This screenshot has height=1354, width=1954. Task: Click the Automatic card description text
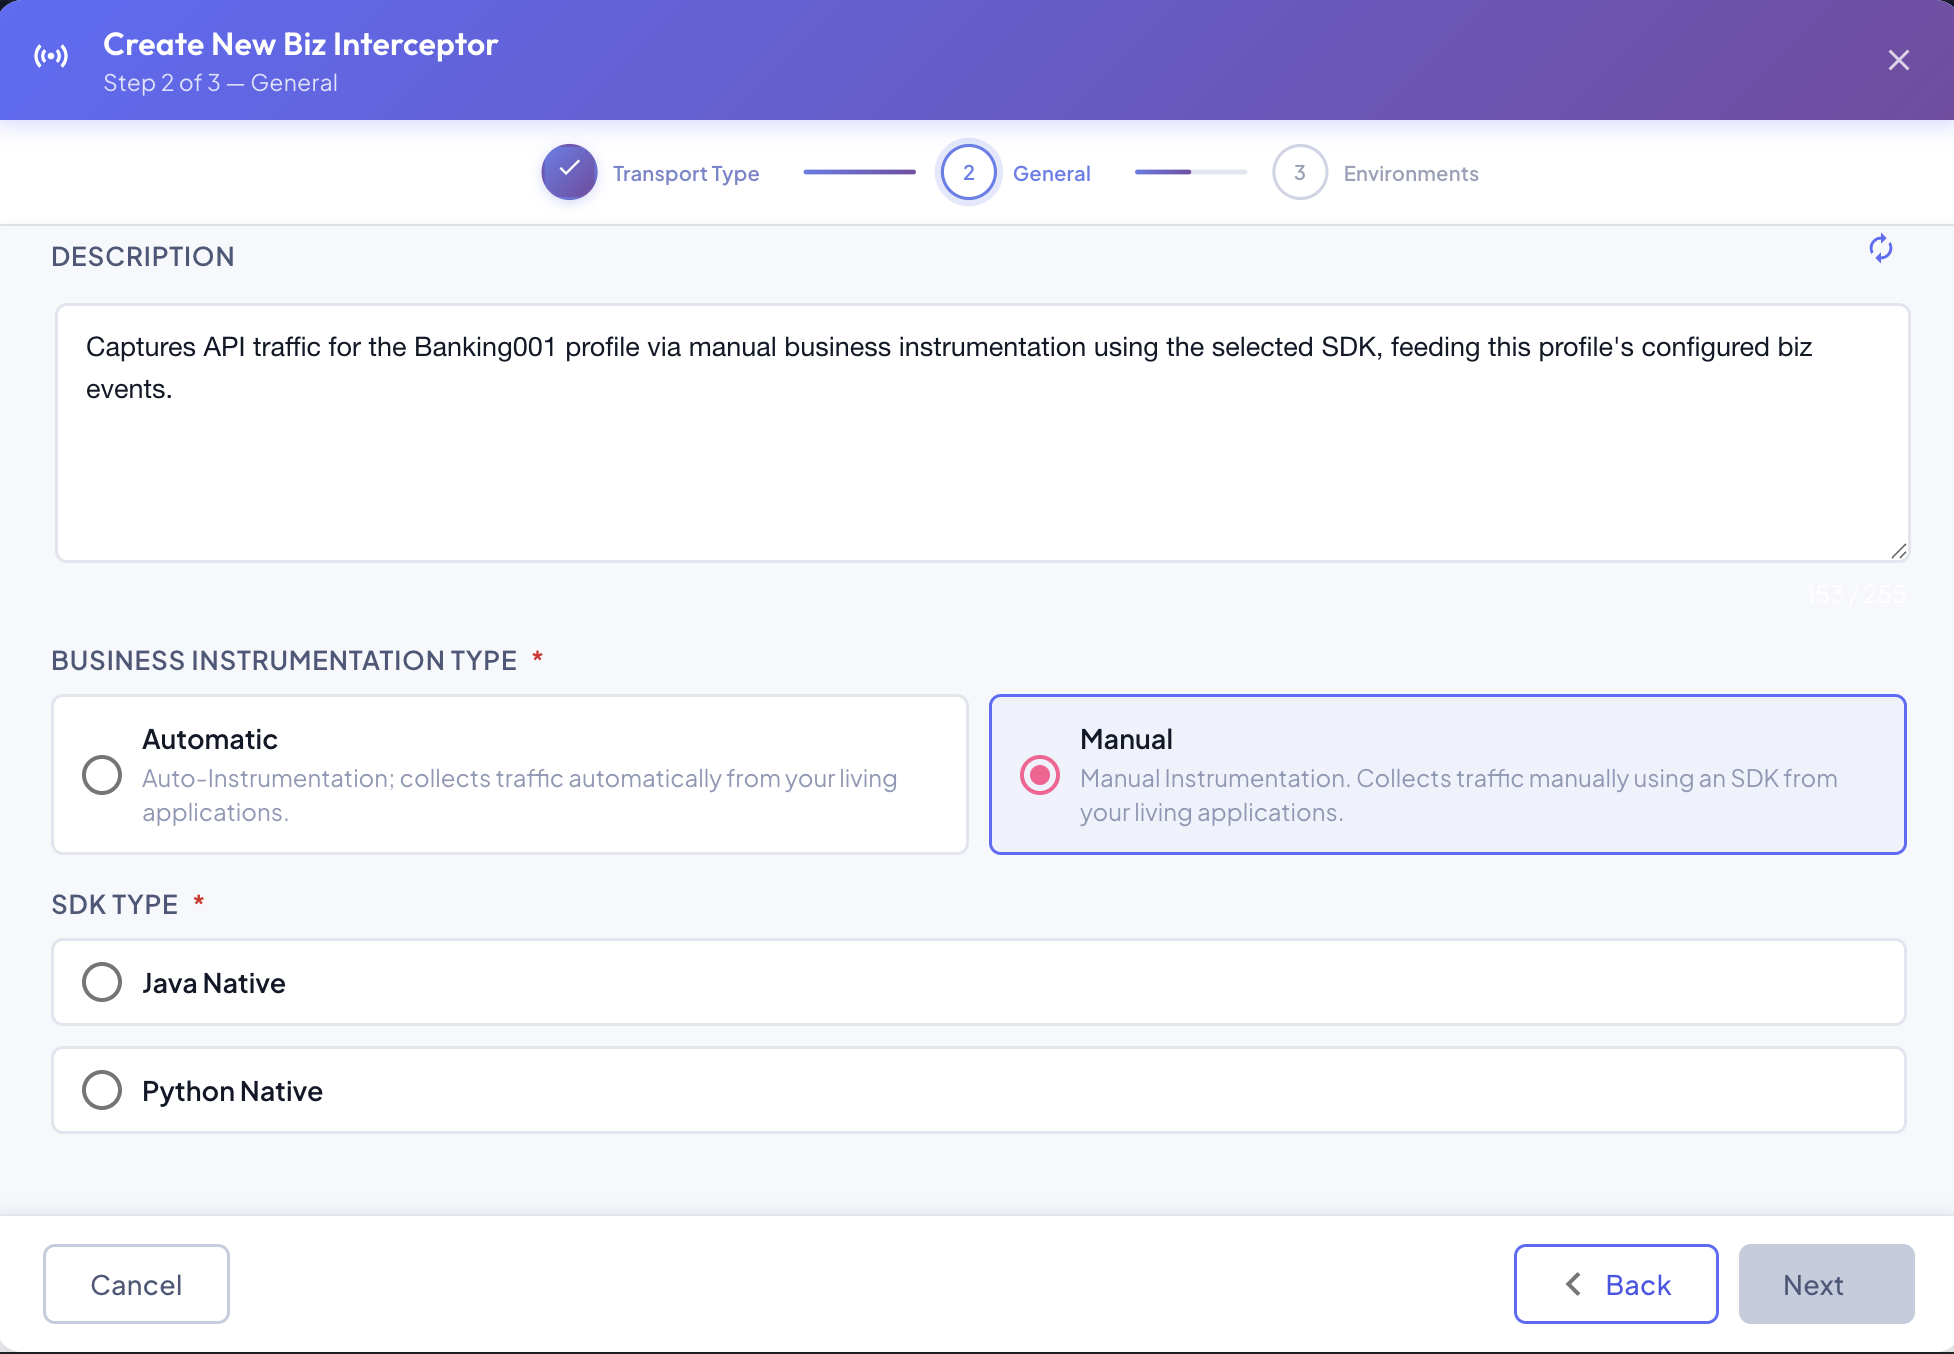[x=519, y=795]
